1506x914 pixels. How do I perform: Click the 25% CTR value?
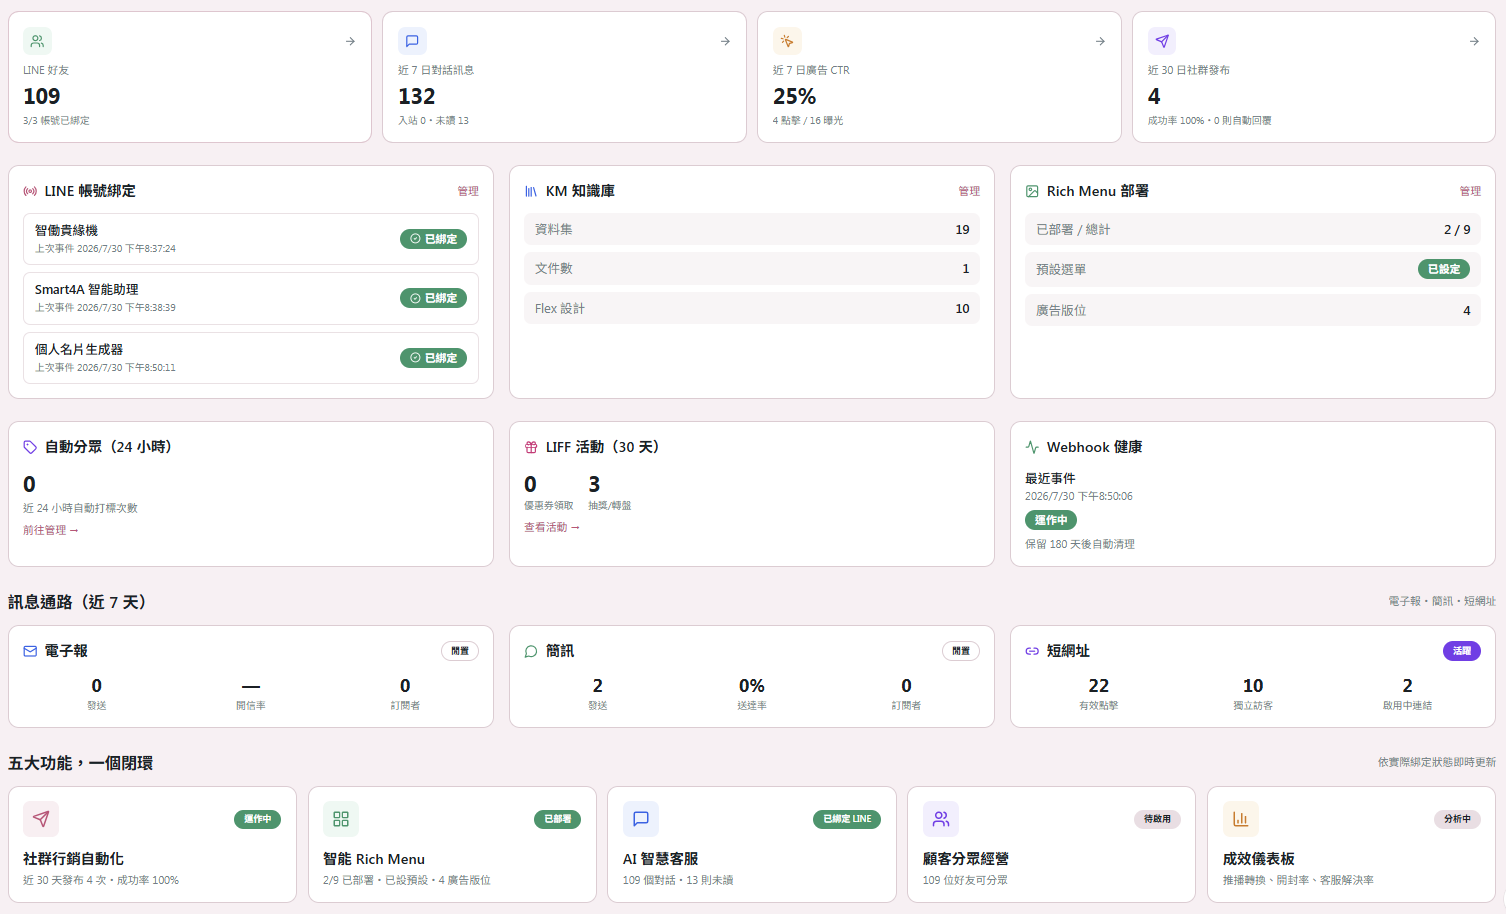[x=795, y=96]
